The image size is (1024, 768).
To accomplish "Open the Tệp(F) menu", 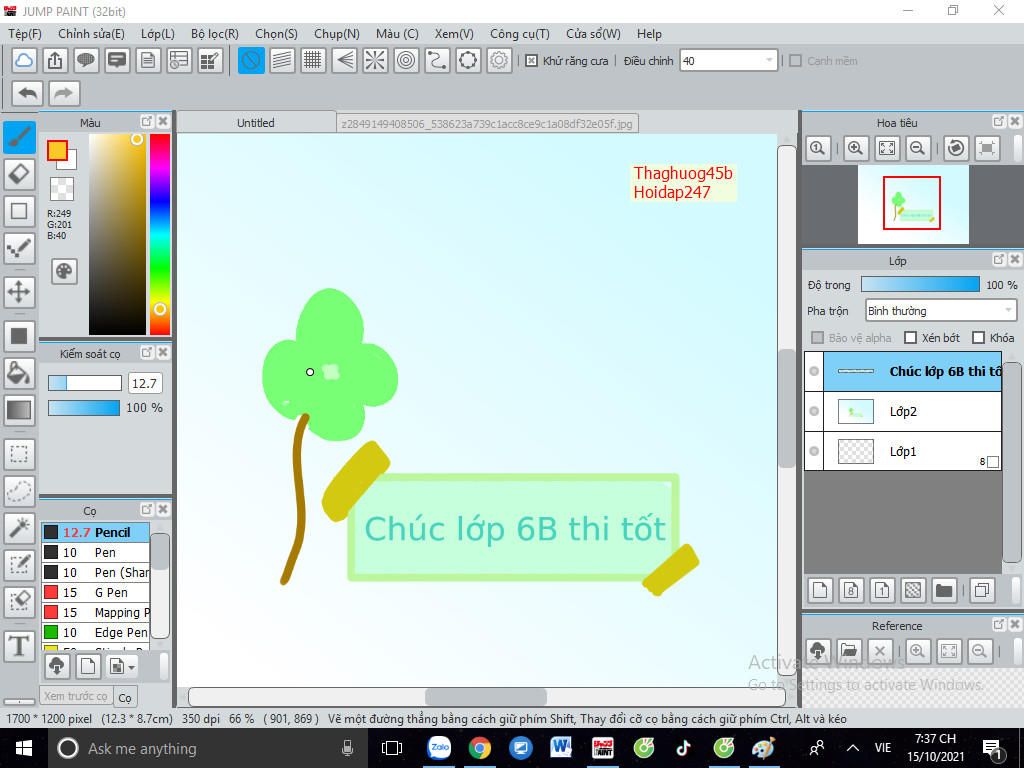I will [25, 34].
